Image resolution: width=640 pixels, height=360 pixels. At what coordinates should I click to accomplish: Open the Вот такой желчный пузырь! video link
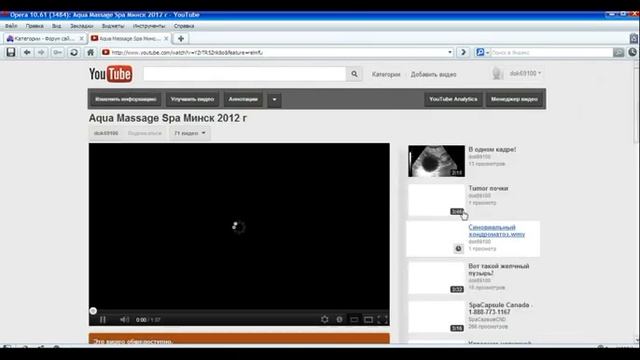(499, 269)
